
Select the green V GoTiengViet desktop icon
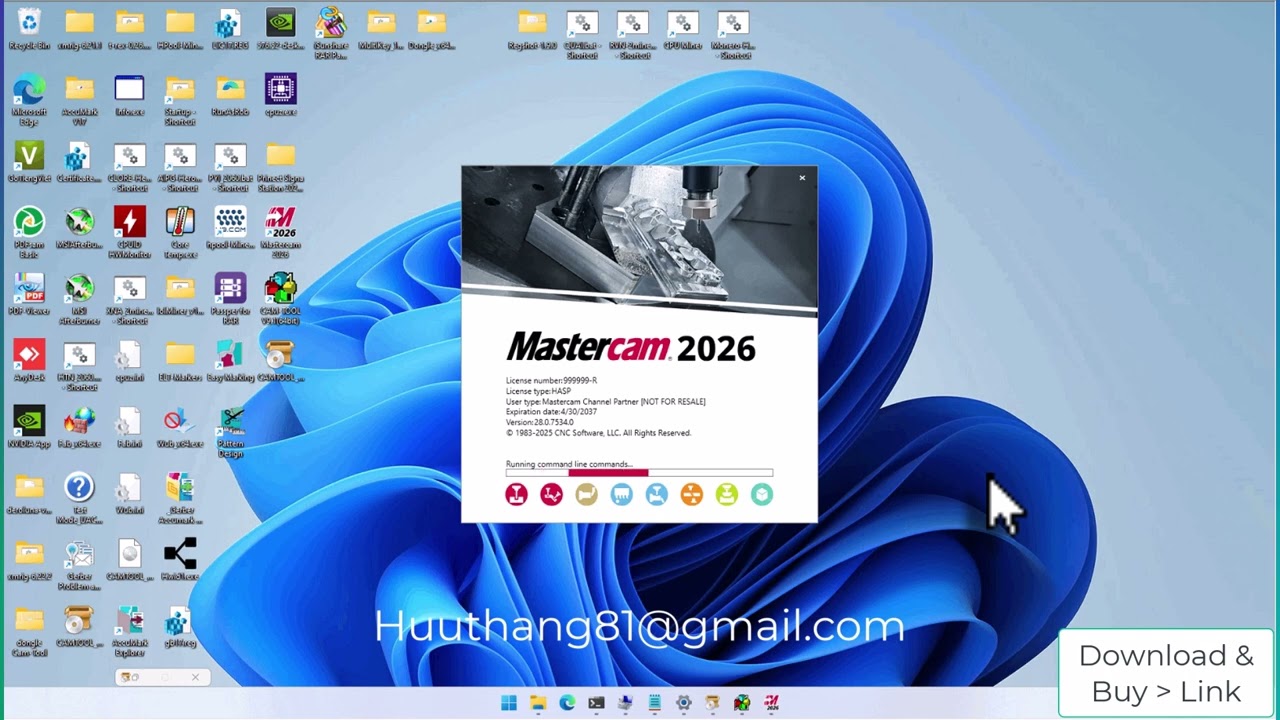point(29,162)
